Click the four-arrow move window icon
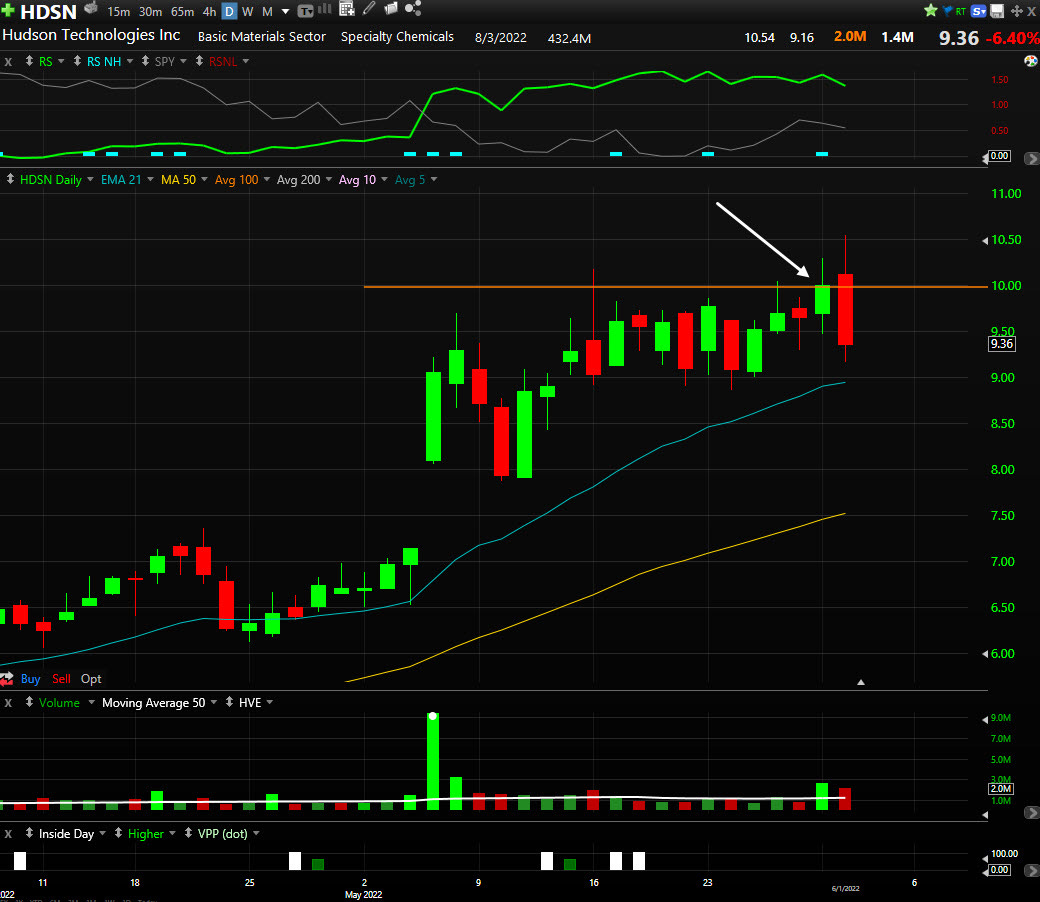 pyautogui.click(x=1017, y=11)
